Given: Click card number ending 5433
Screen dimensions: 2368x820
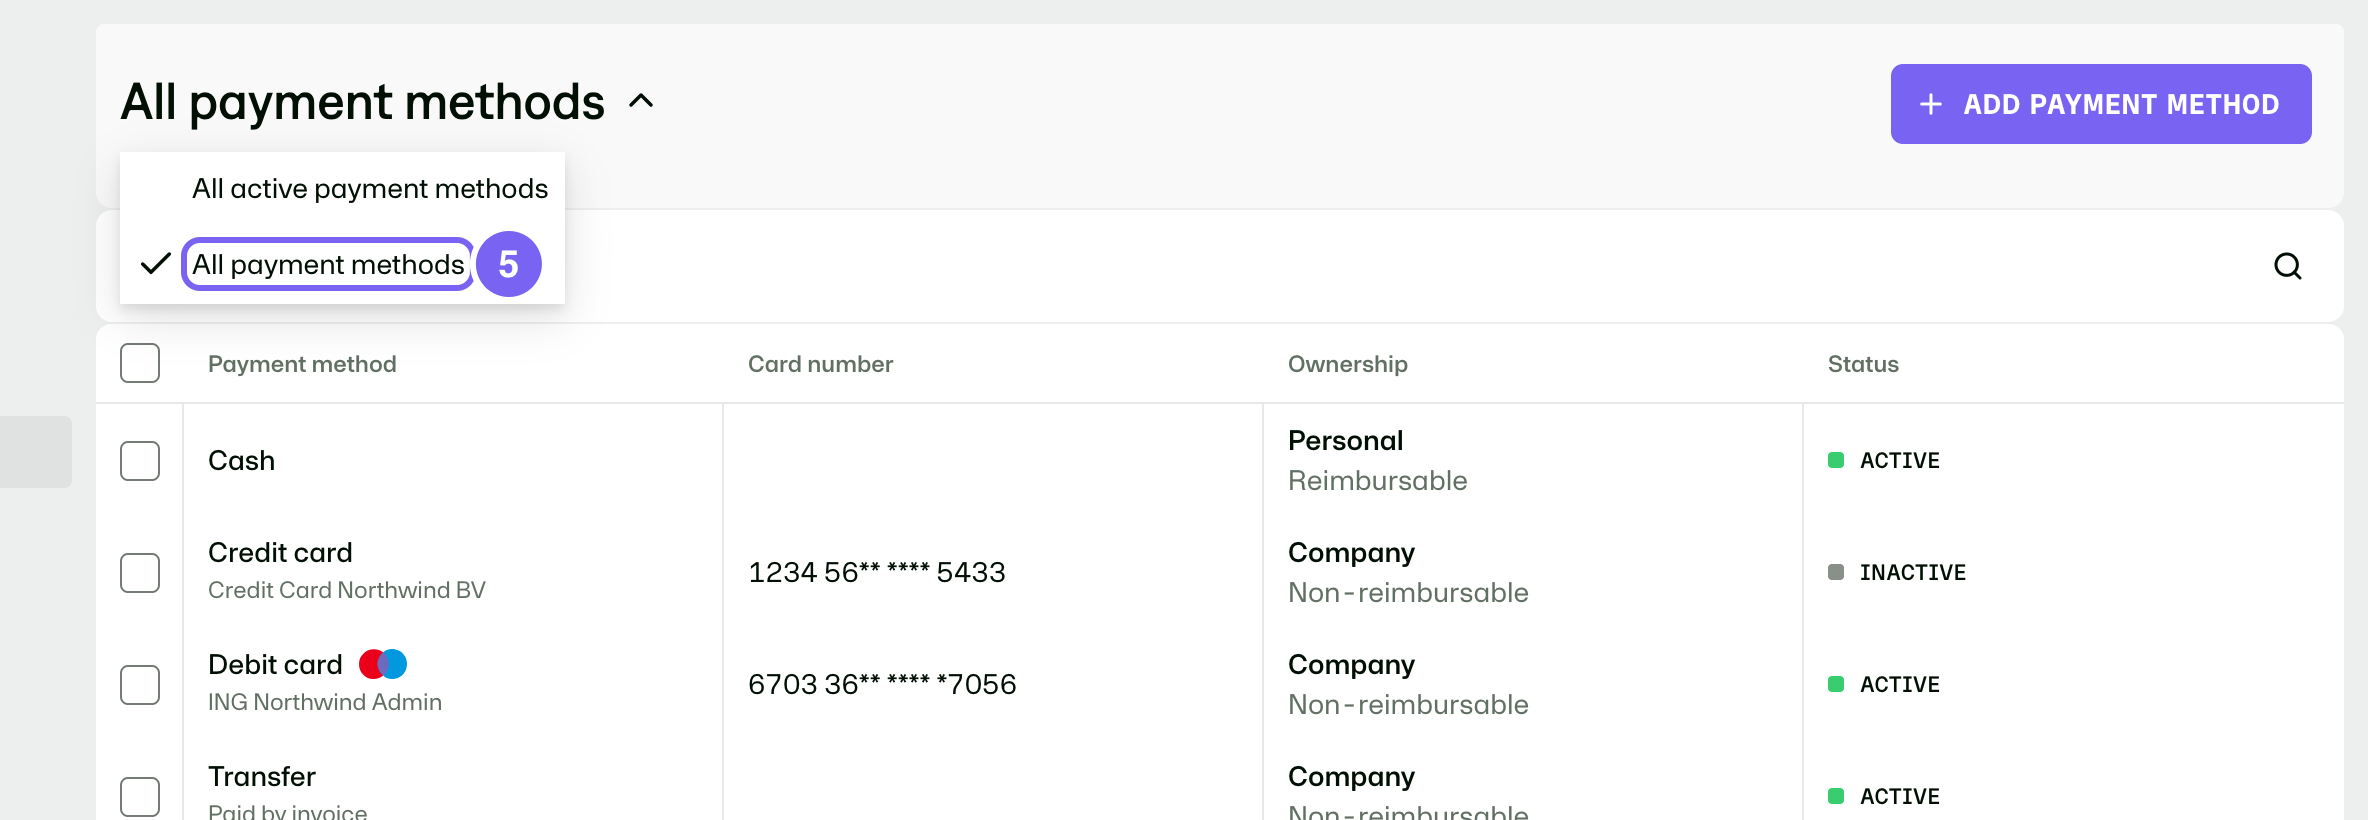Looking at the screenshot, I should 877,572.
